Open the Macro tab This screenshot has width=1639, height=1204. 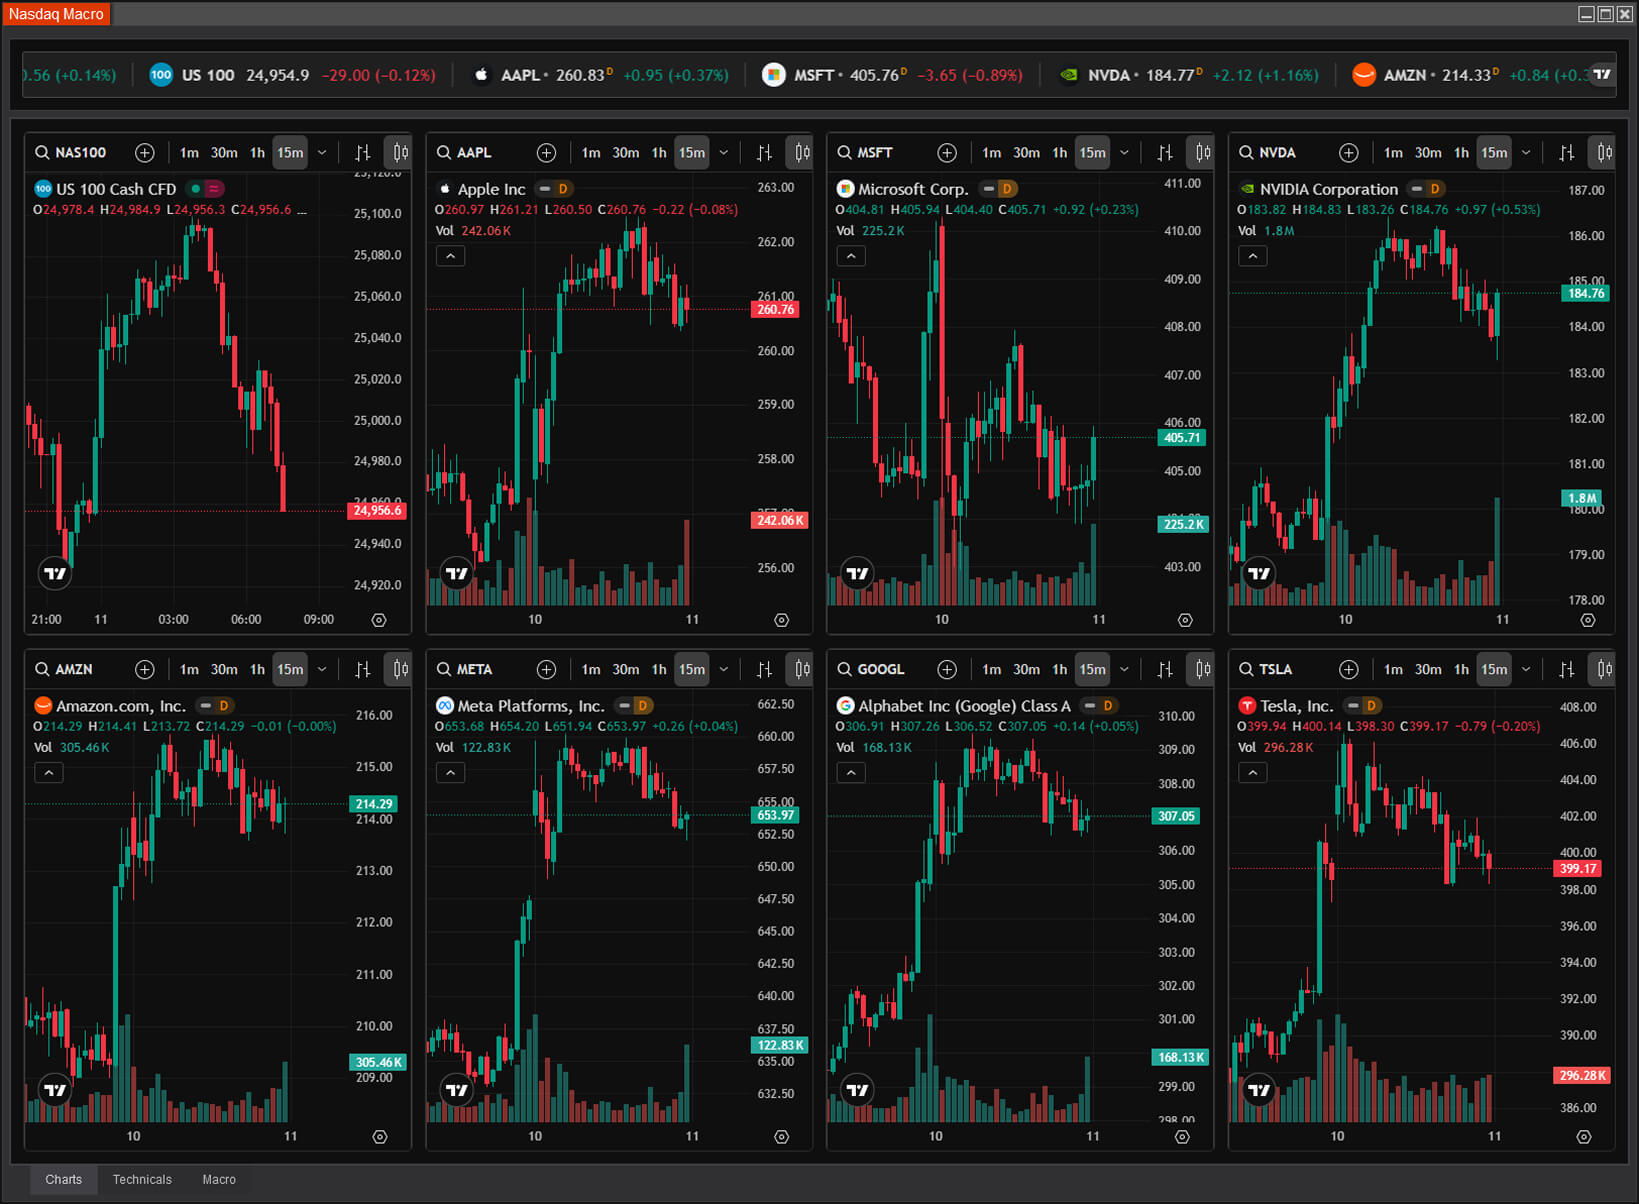pos(219,1180)
